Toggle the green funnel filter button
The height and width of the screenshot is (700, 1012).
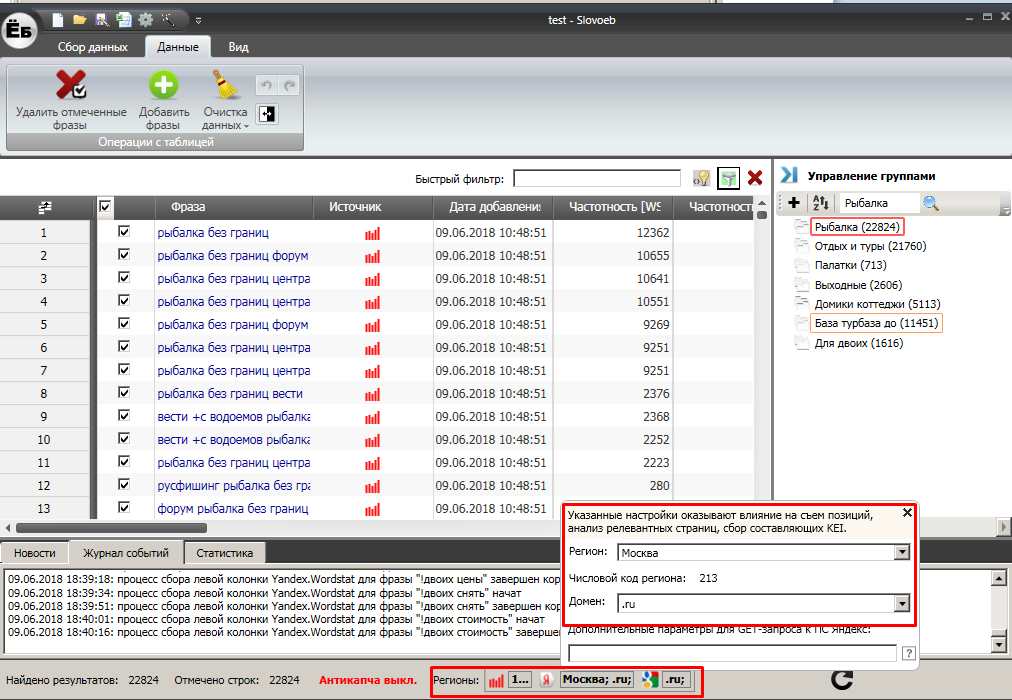(x=728, y=178)
